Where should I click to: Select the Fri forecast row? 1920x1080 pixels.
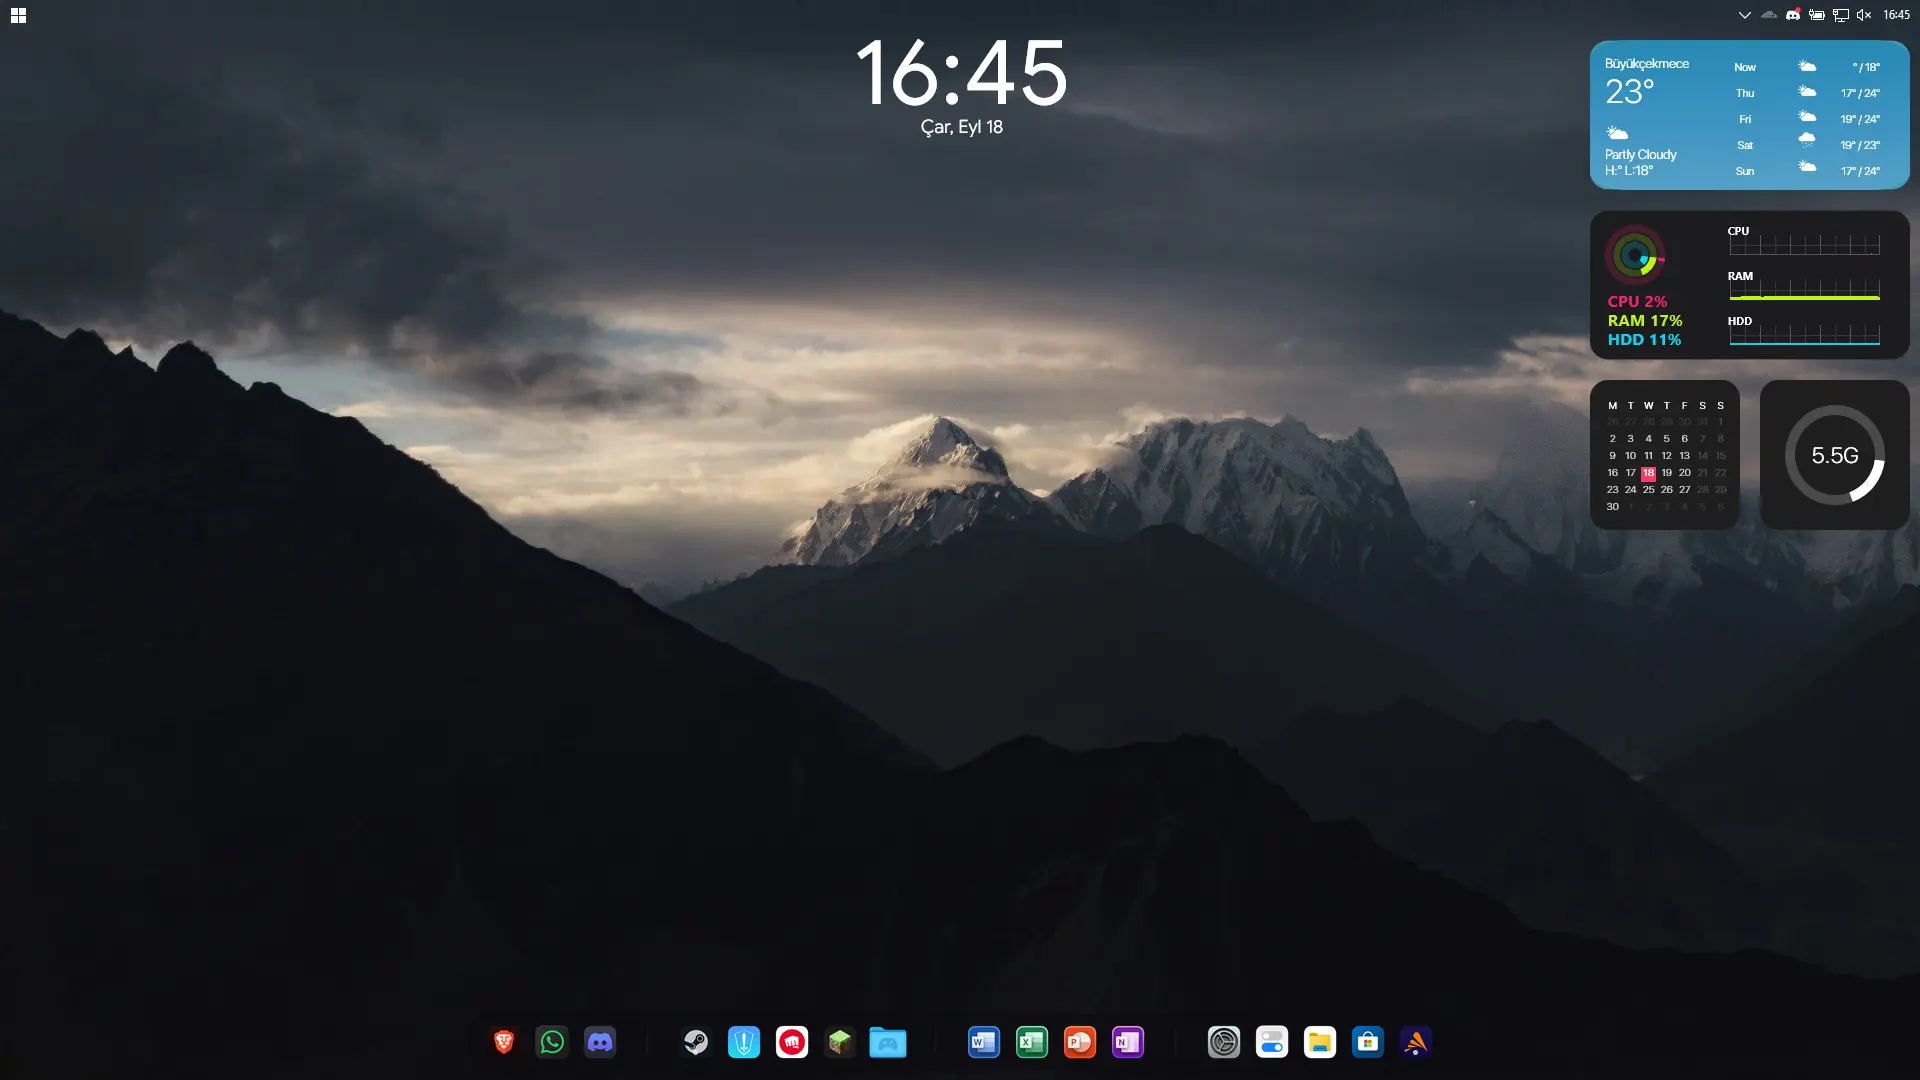(x=1806, y=119)
